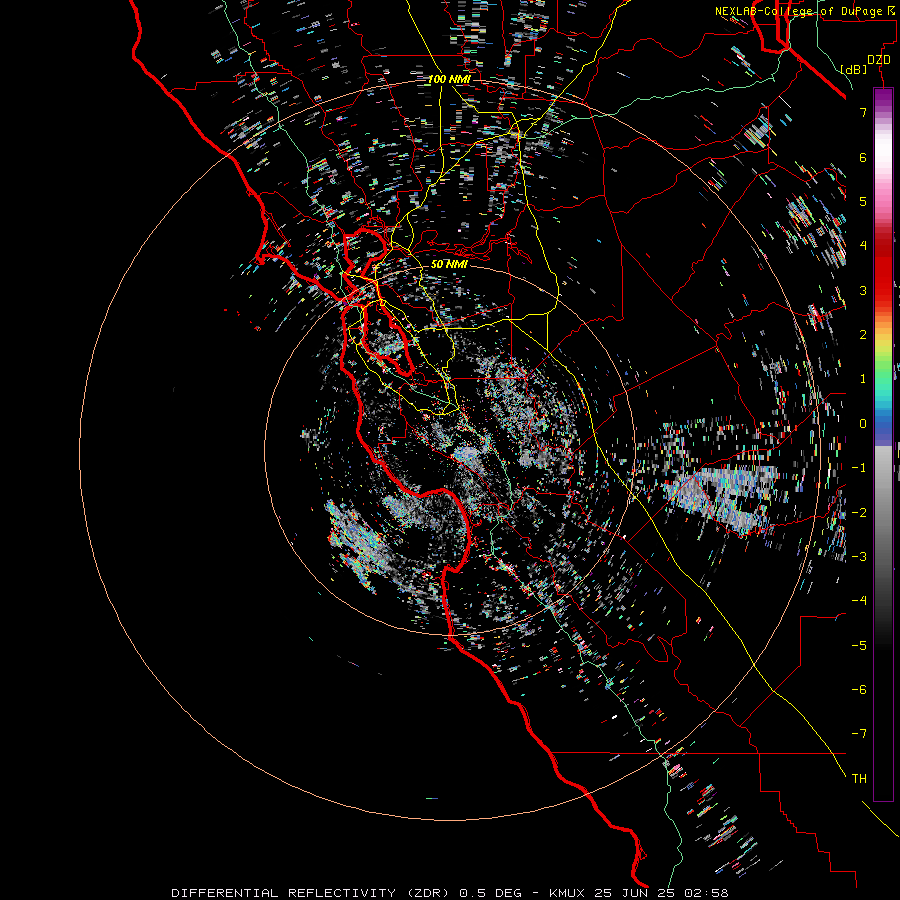Click the [dB] unit label
This screenshot has width=900, height=900.
click(854, 69)
